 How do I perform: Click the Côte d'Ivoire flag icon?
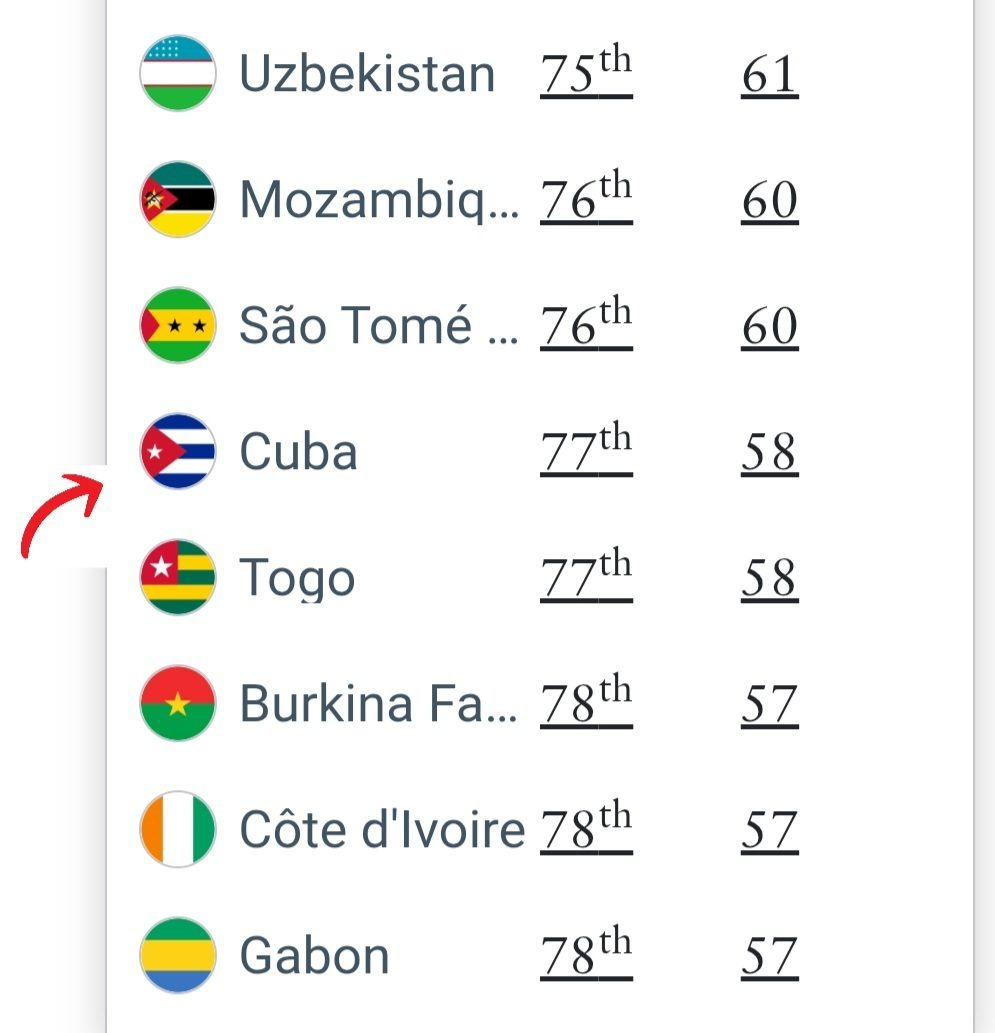click(177, 829)
